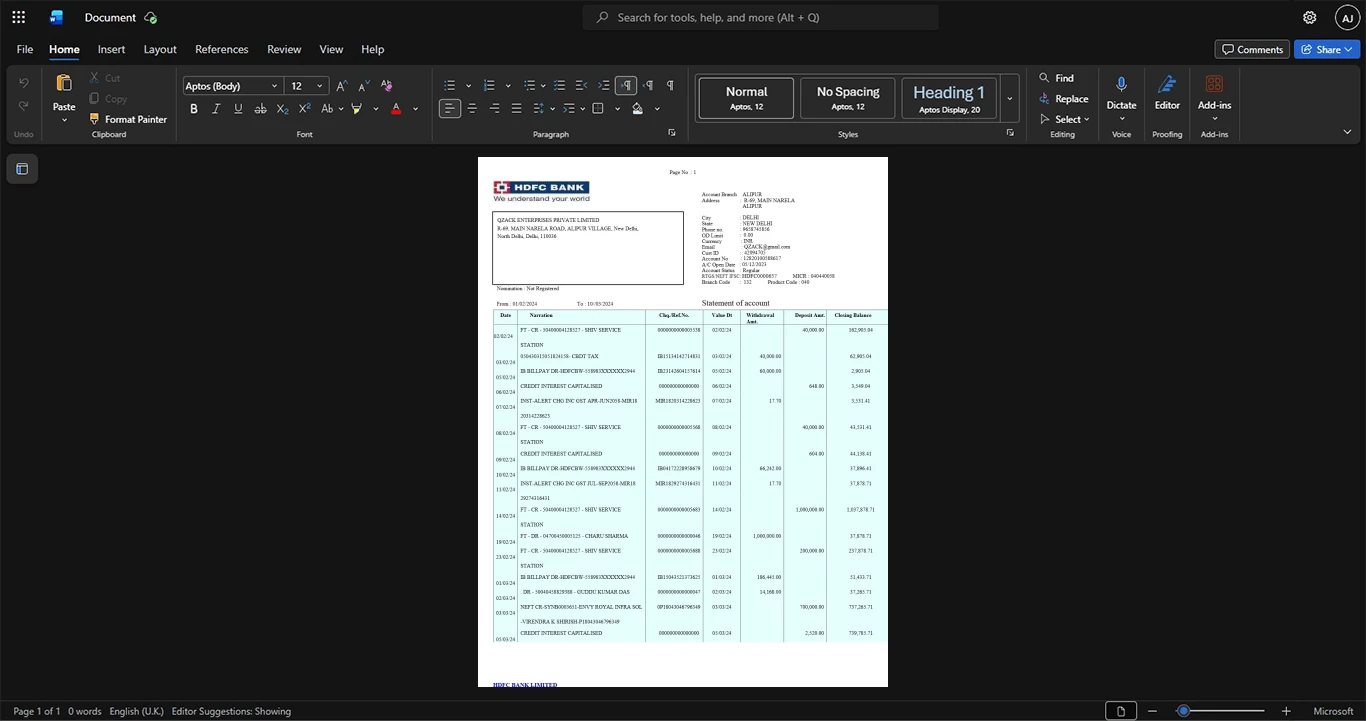Center align the paragraph
Image resolution: width=1366 pixels, height=721 pixels.
click(472, 108)
